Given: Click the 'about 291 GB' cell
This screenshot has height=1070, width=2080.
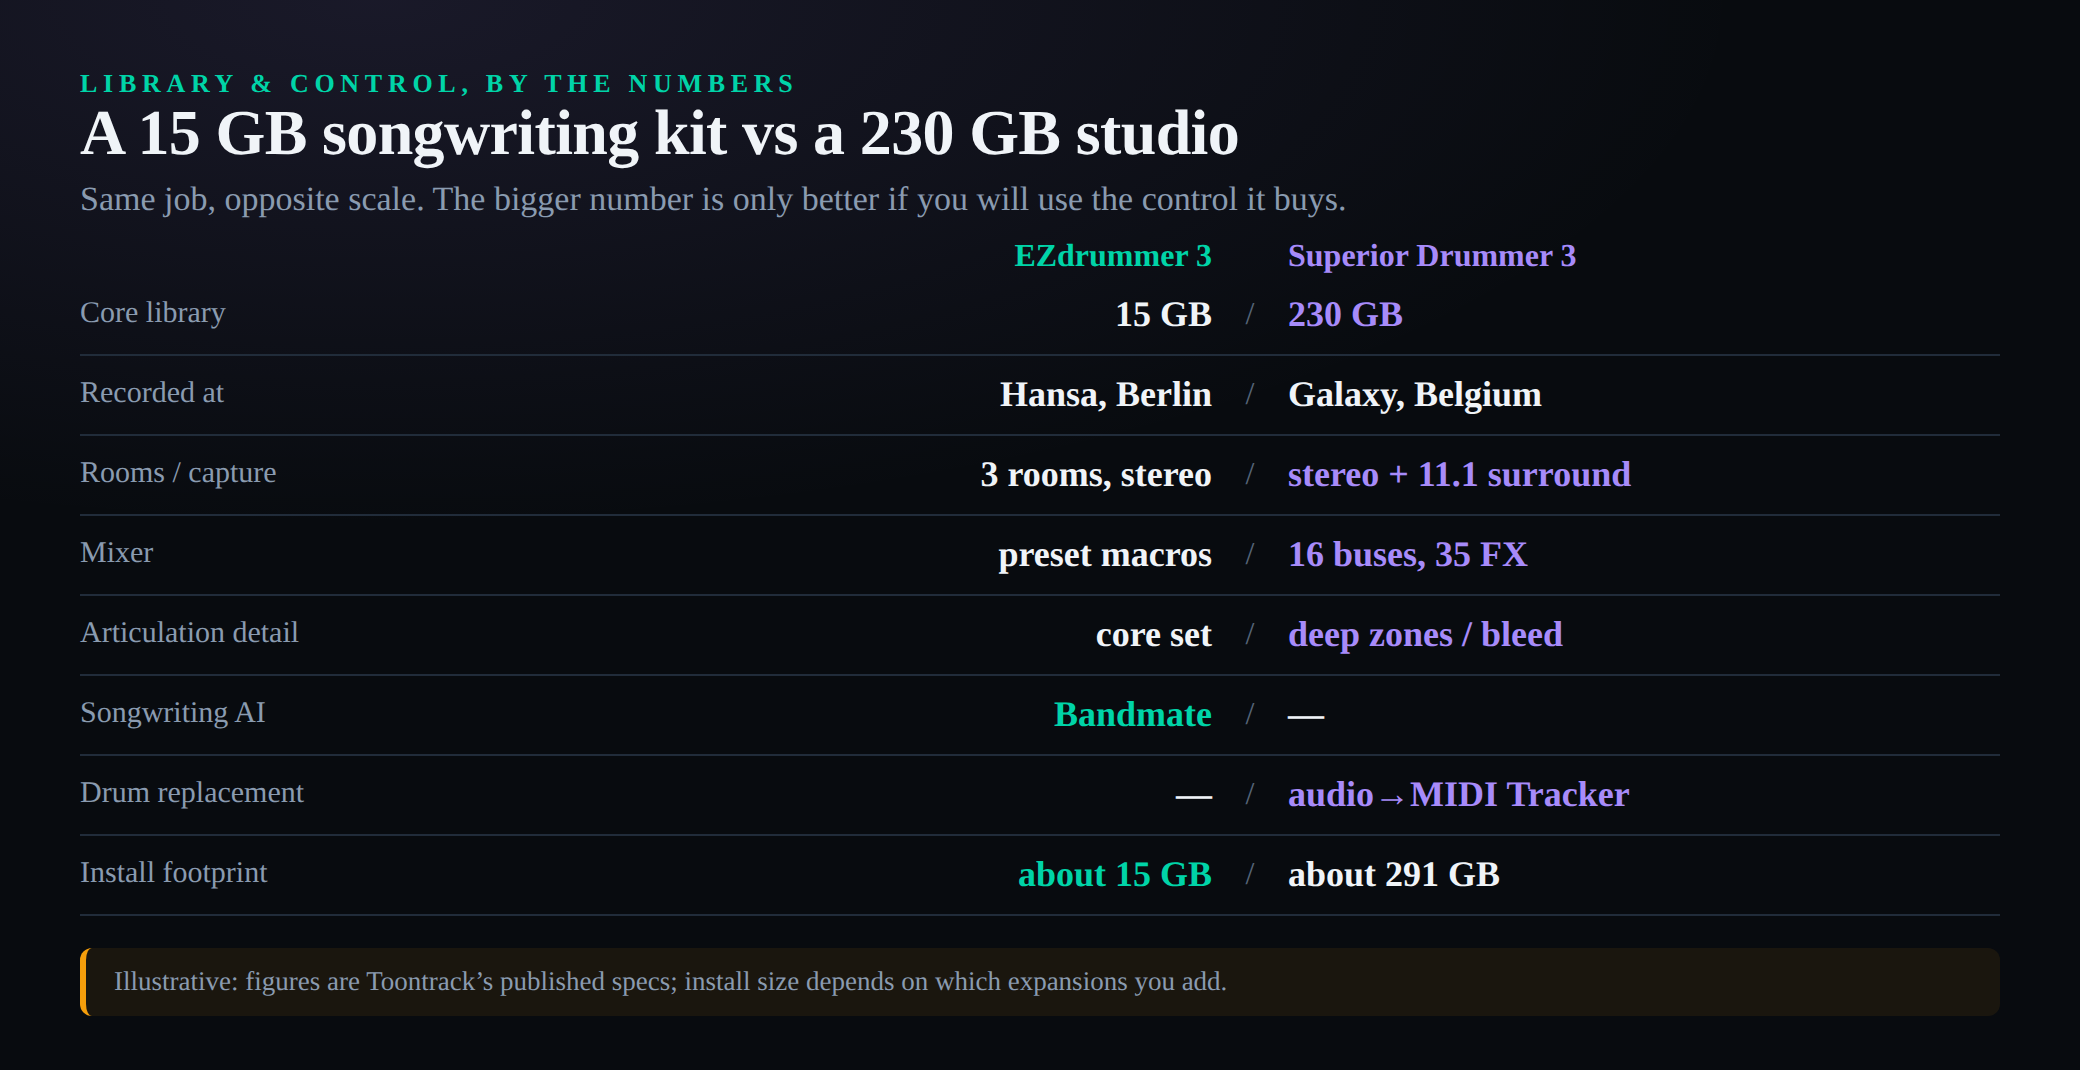Looking at the screenshot, I should 1394,874.
